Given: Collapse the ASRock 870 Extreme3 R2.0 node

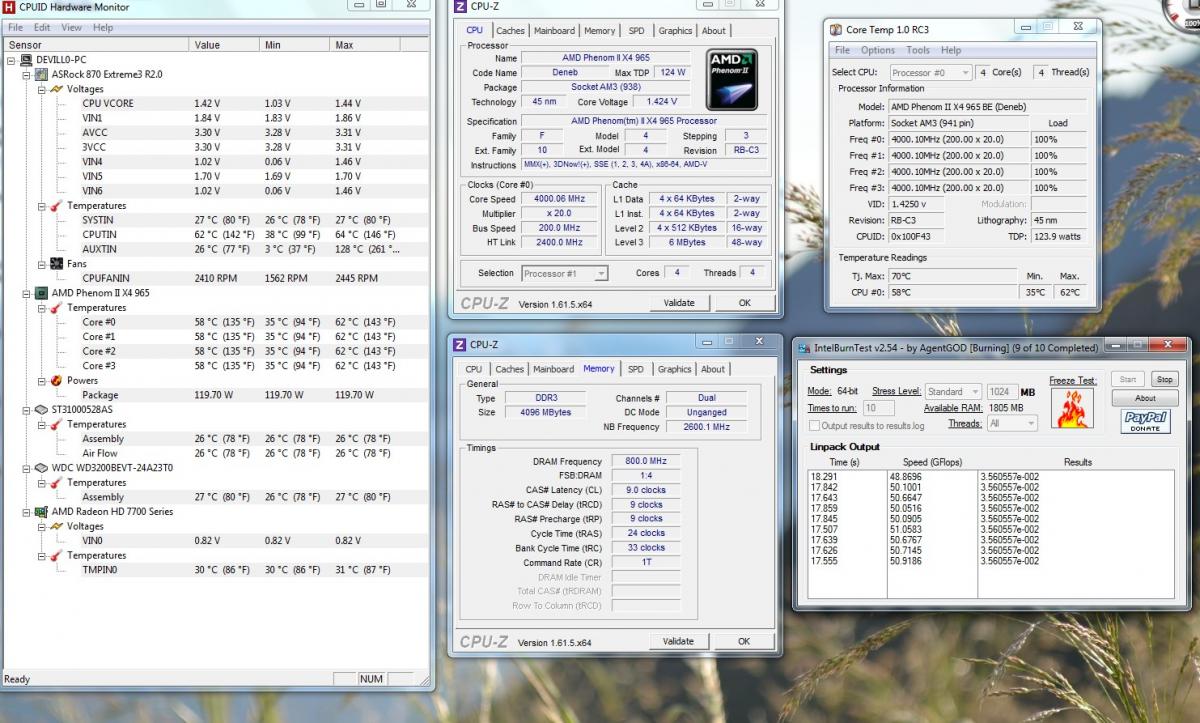Looking at the screenshot, I should pos(27,74).
